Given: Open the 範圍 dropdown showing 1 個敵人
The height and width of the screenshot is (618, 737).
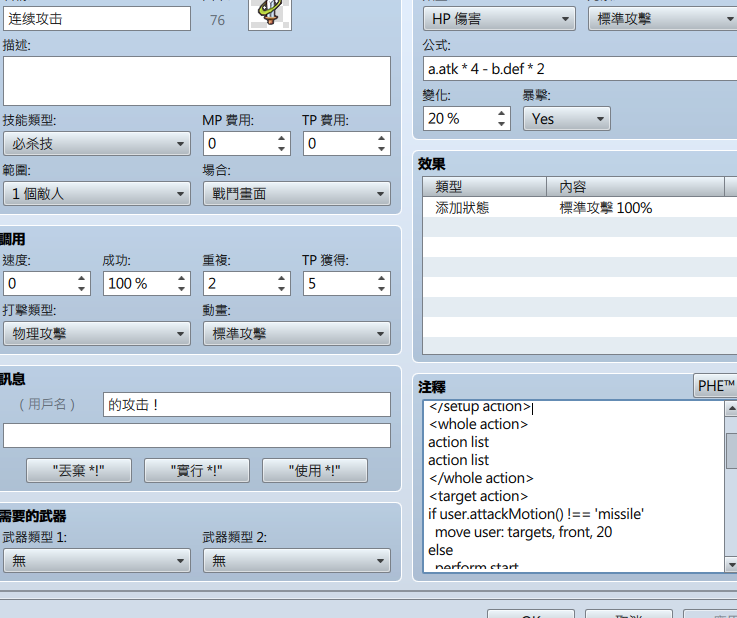Looking at the screenshot, I should point(97,194).
